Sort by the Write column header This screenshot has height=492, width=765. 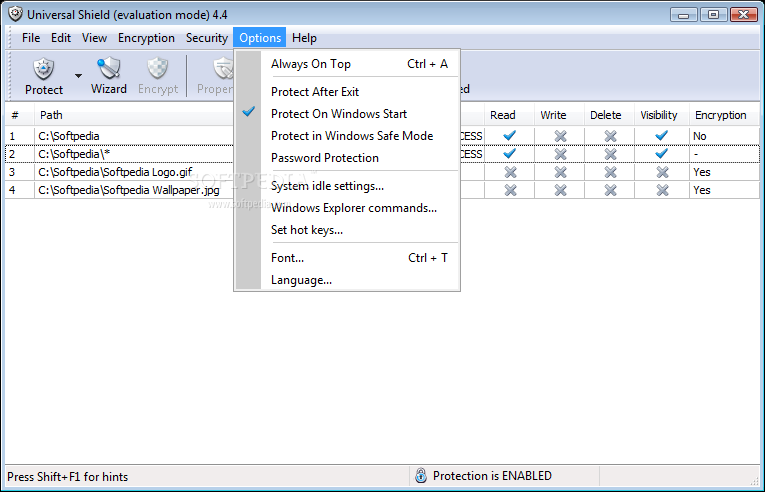tap(560, 115)
